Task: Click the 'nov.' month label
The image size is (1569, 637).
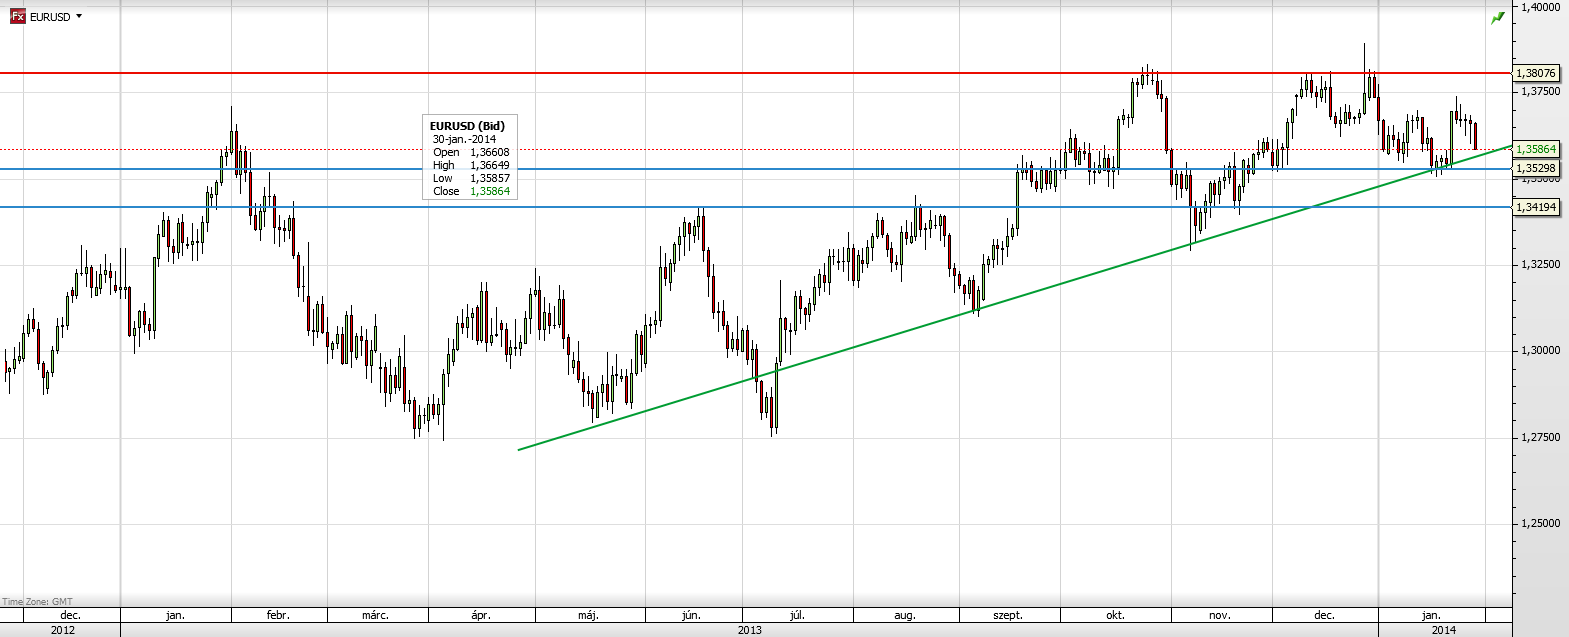Action: pyautogui.click(x=1220, y=616)
